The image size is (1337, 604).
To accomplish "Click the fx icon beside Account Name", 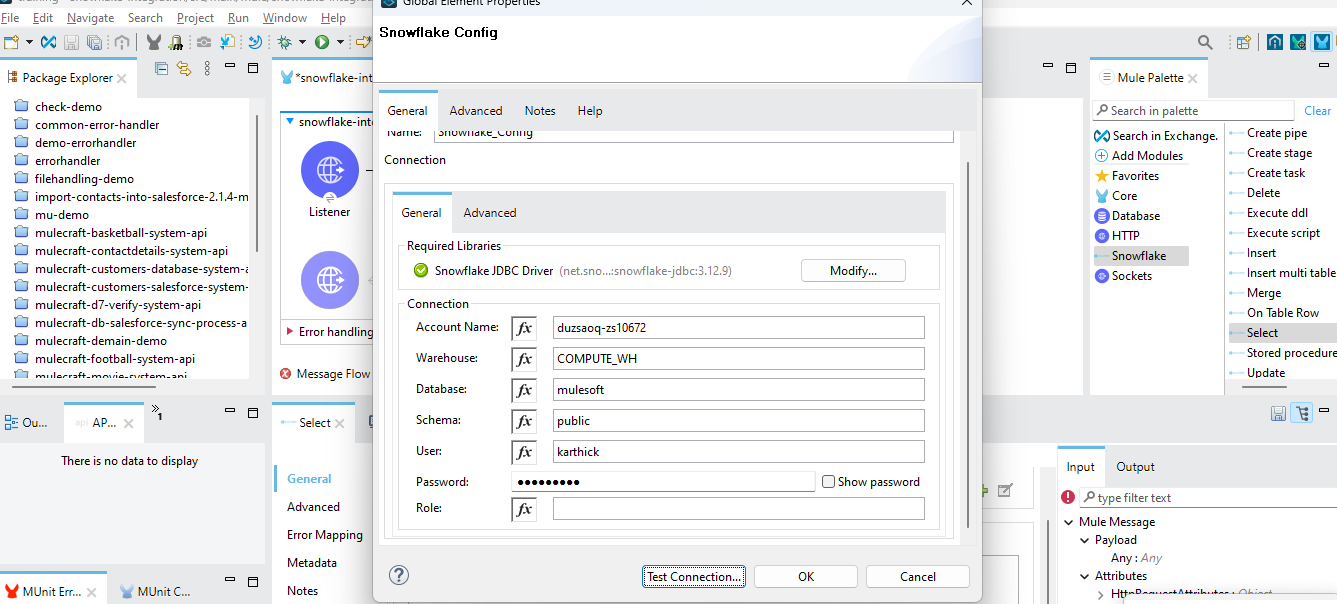I will (x=524, y=328).
